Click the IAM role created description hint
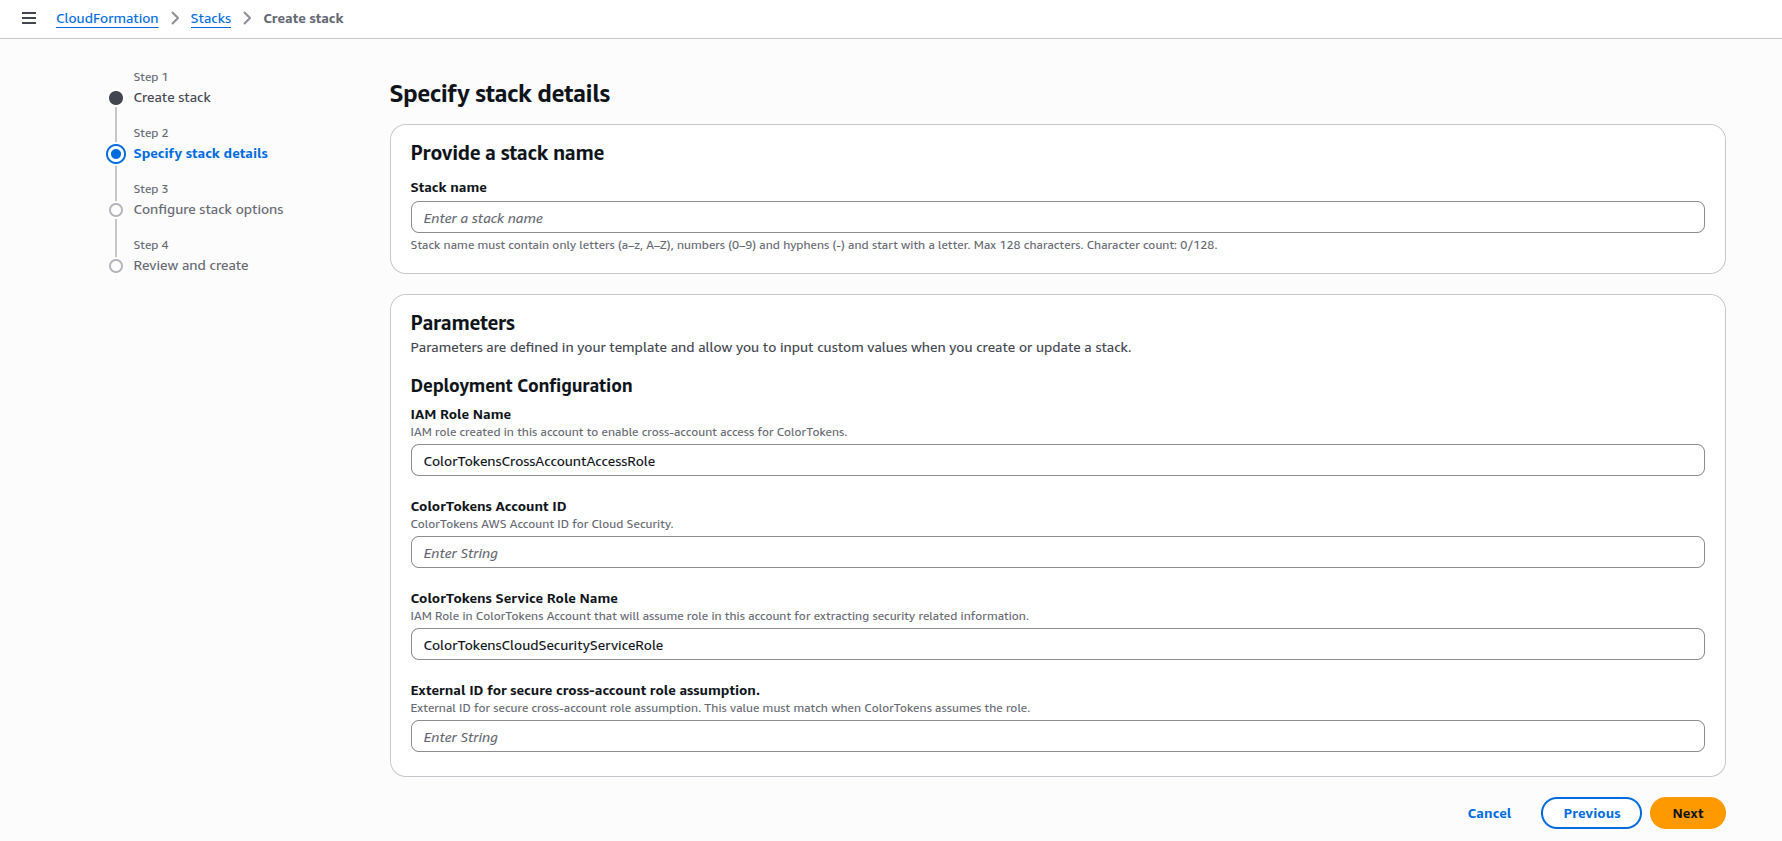The image size is (1782, 841). pyautogui.click(x=629, y=432)
